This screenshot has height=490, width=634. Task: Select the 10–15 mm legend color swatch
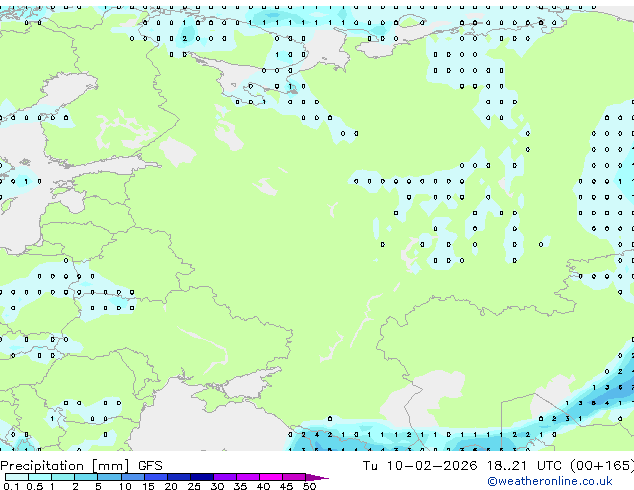tap(133, 477)
